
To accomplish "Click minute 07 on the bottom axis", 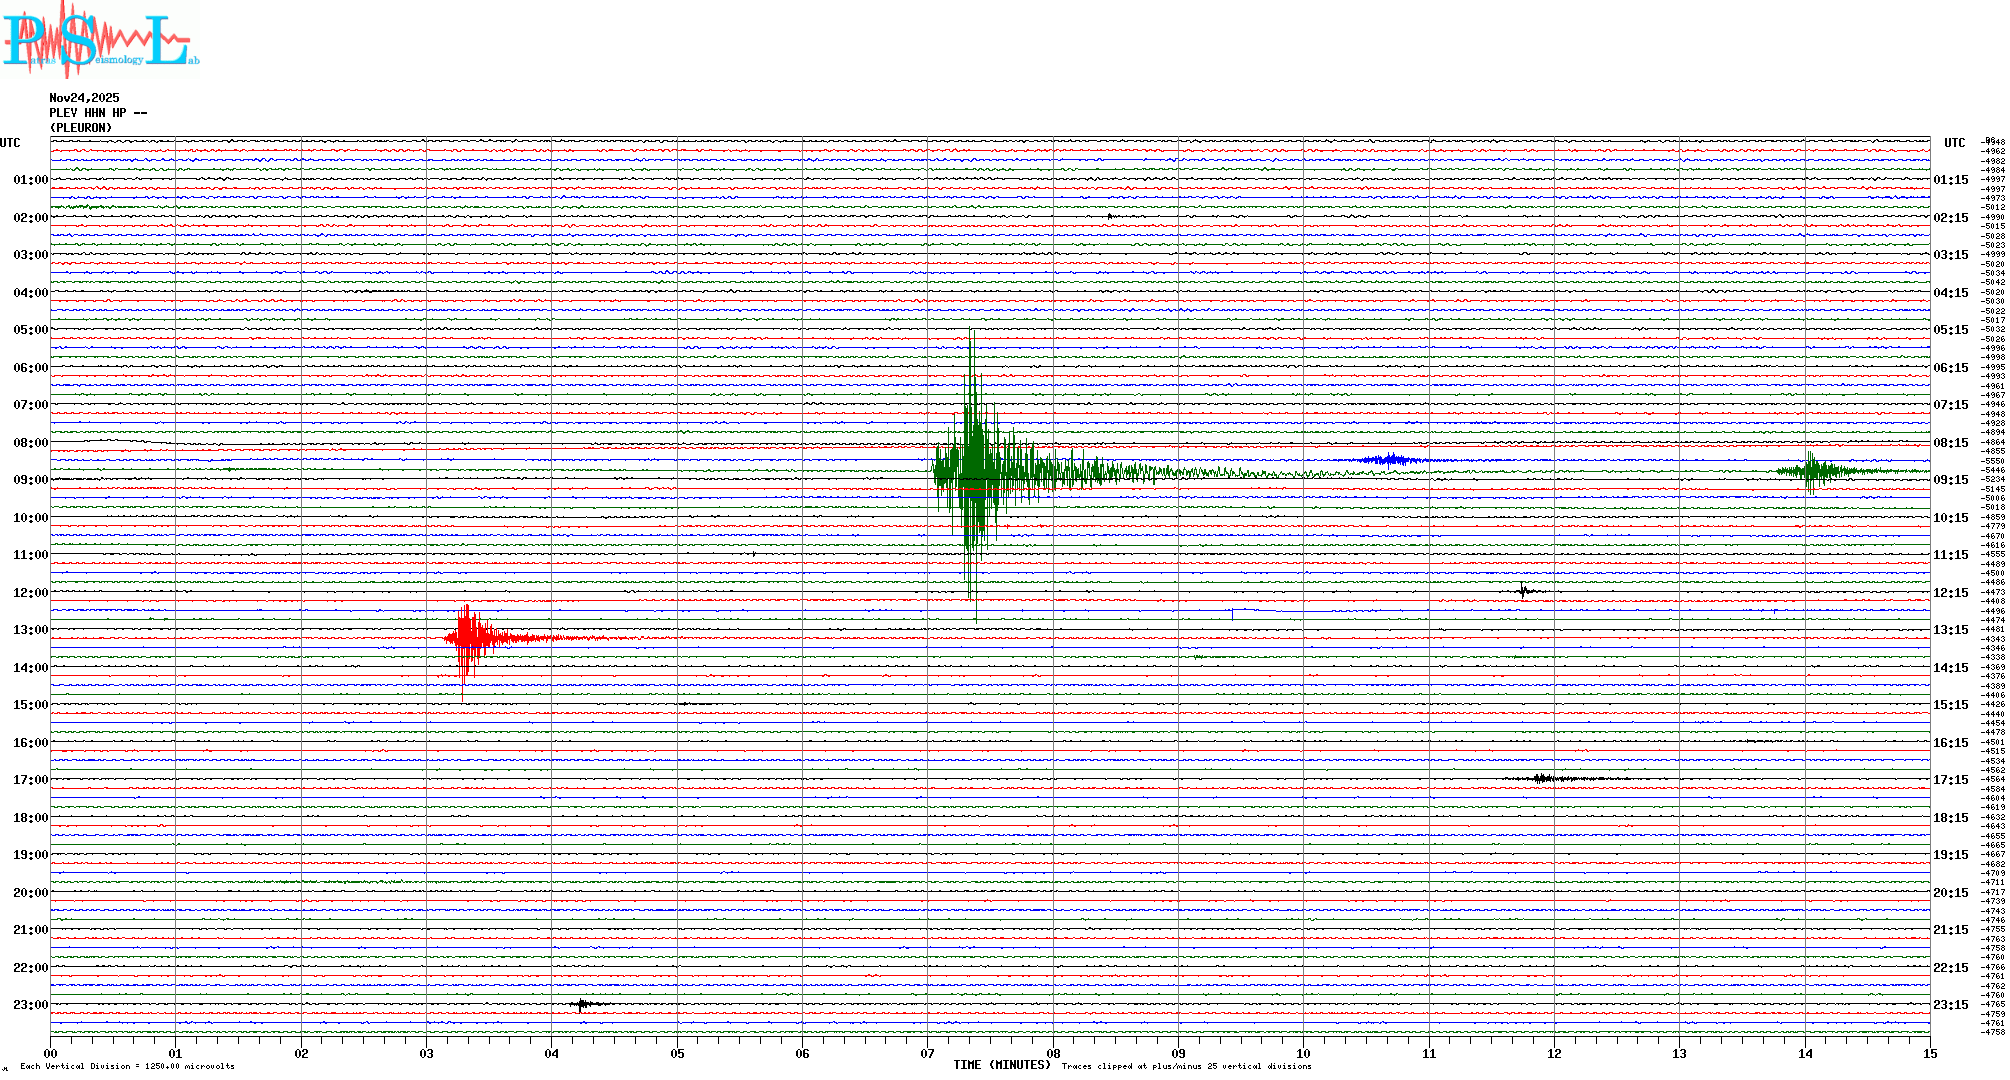I will click(927, 1053).
